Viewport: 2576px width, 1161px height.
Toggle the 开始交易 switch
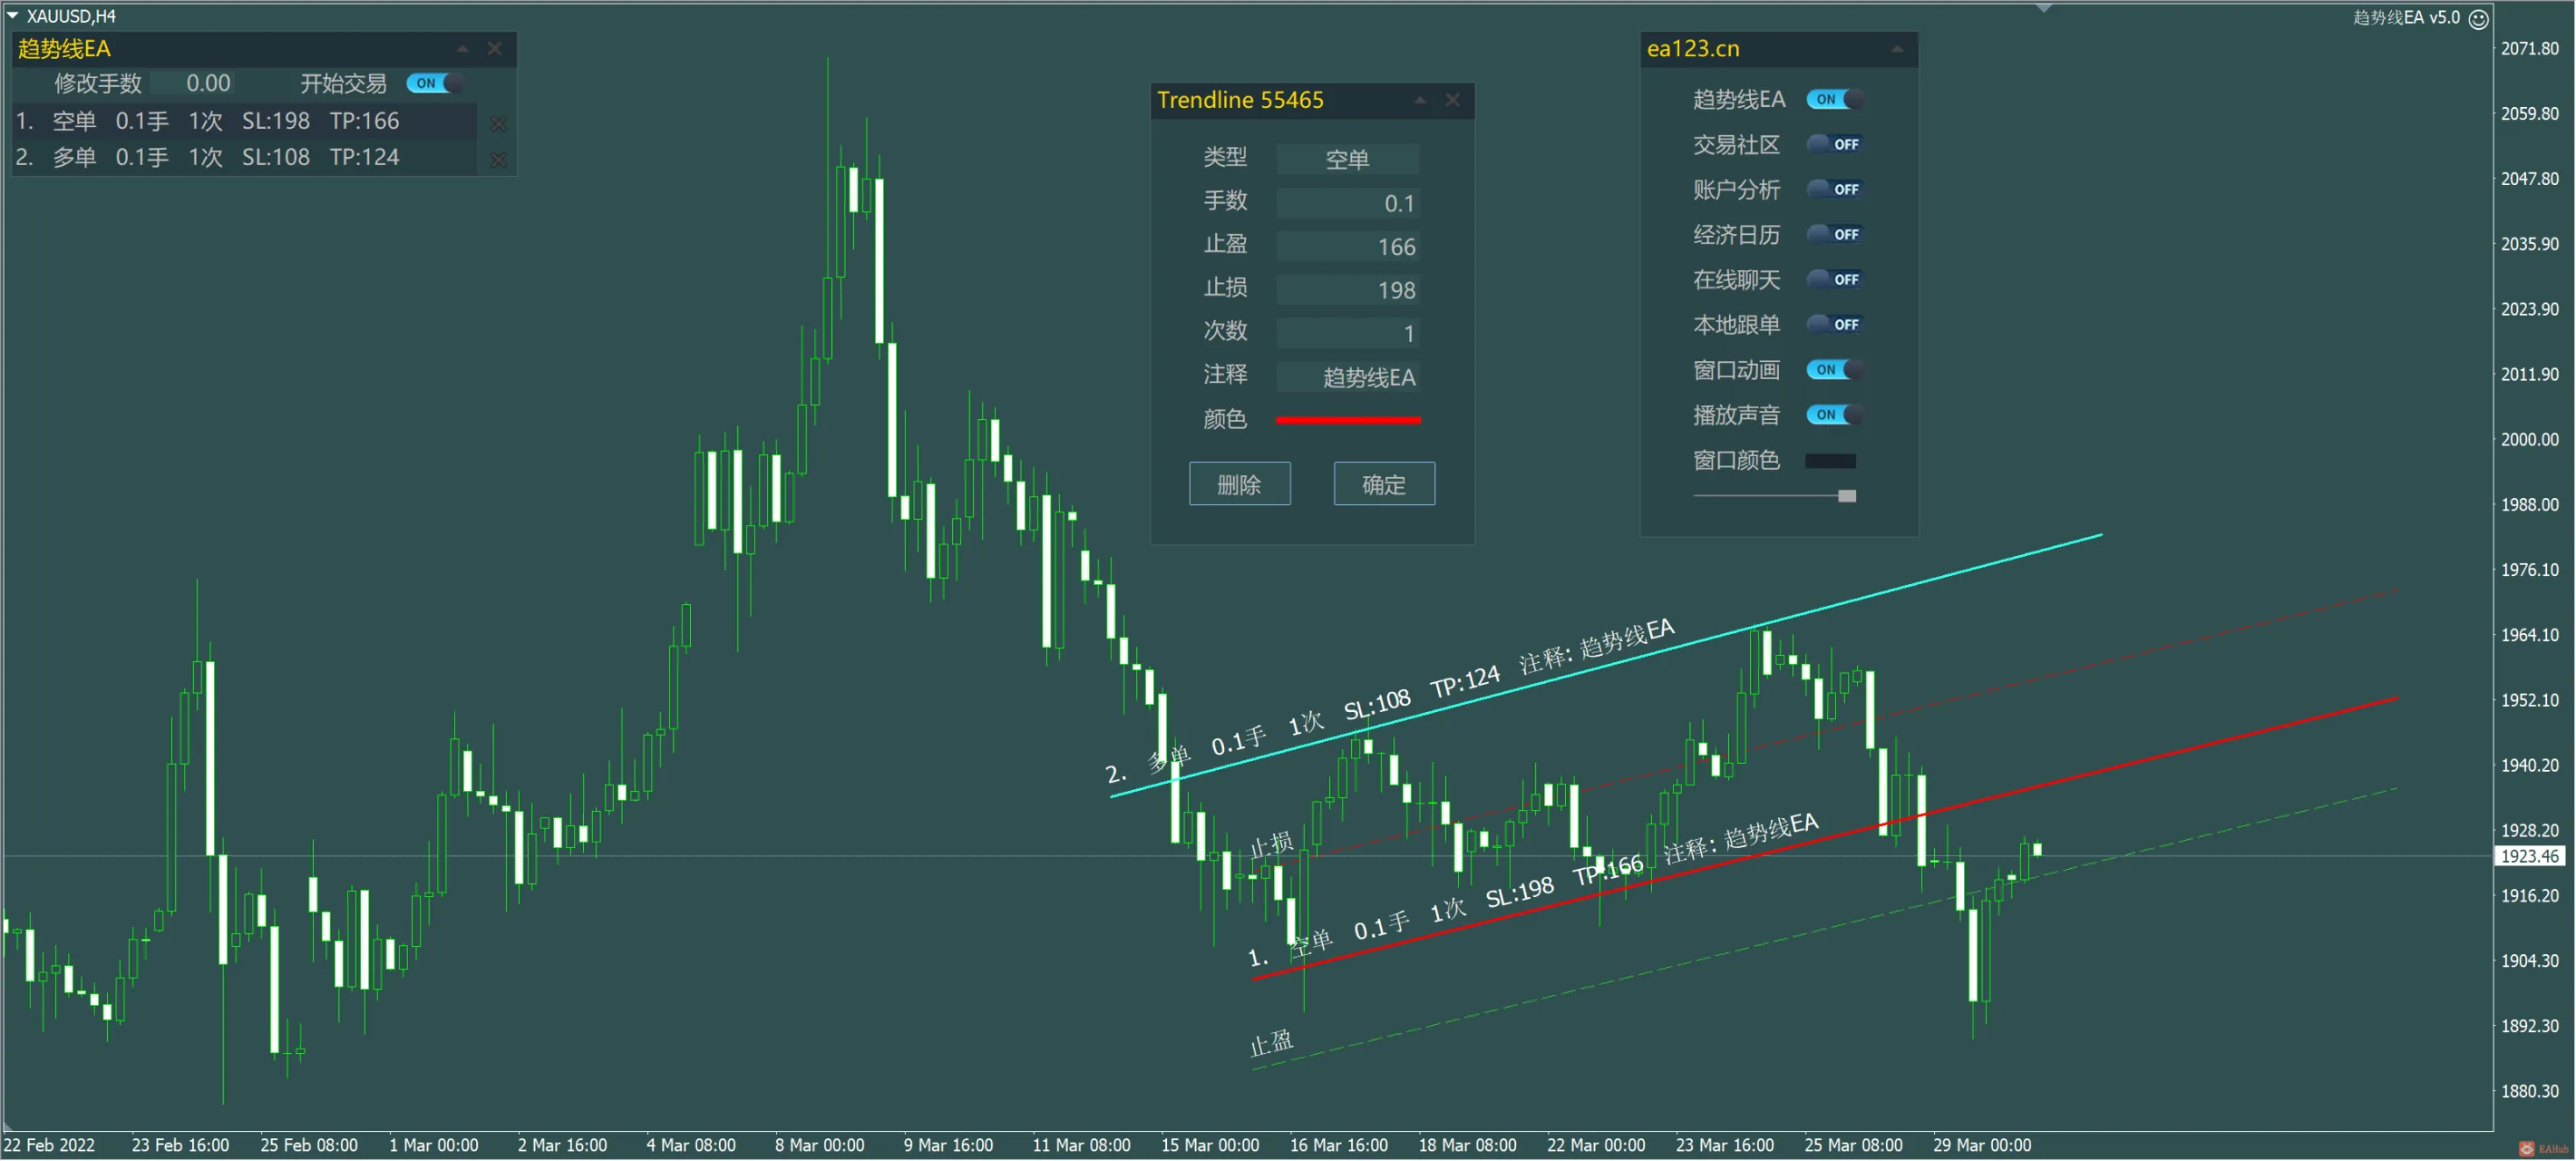point(434,83)
